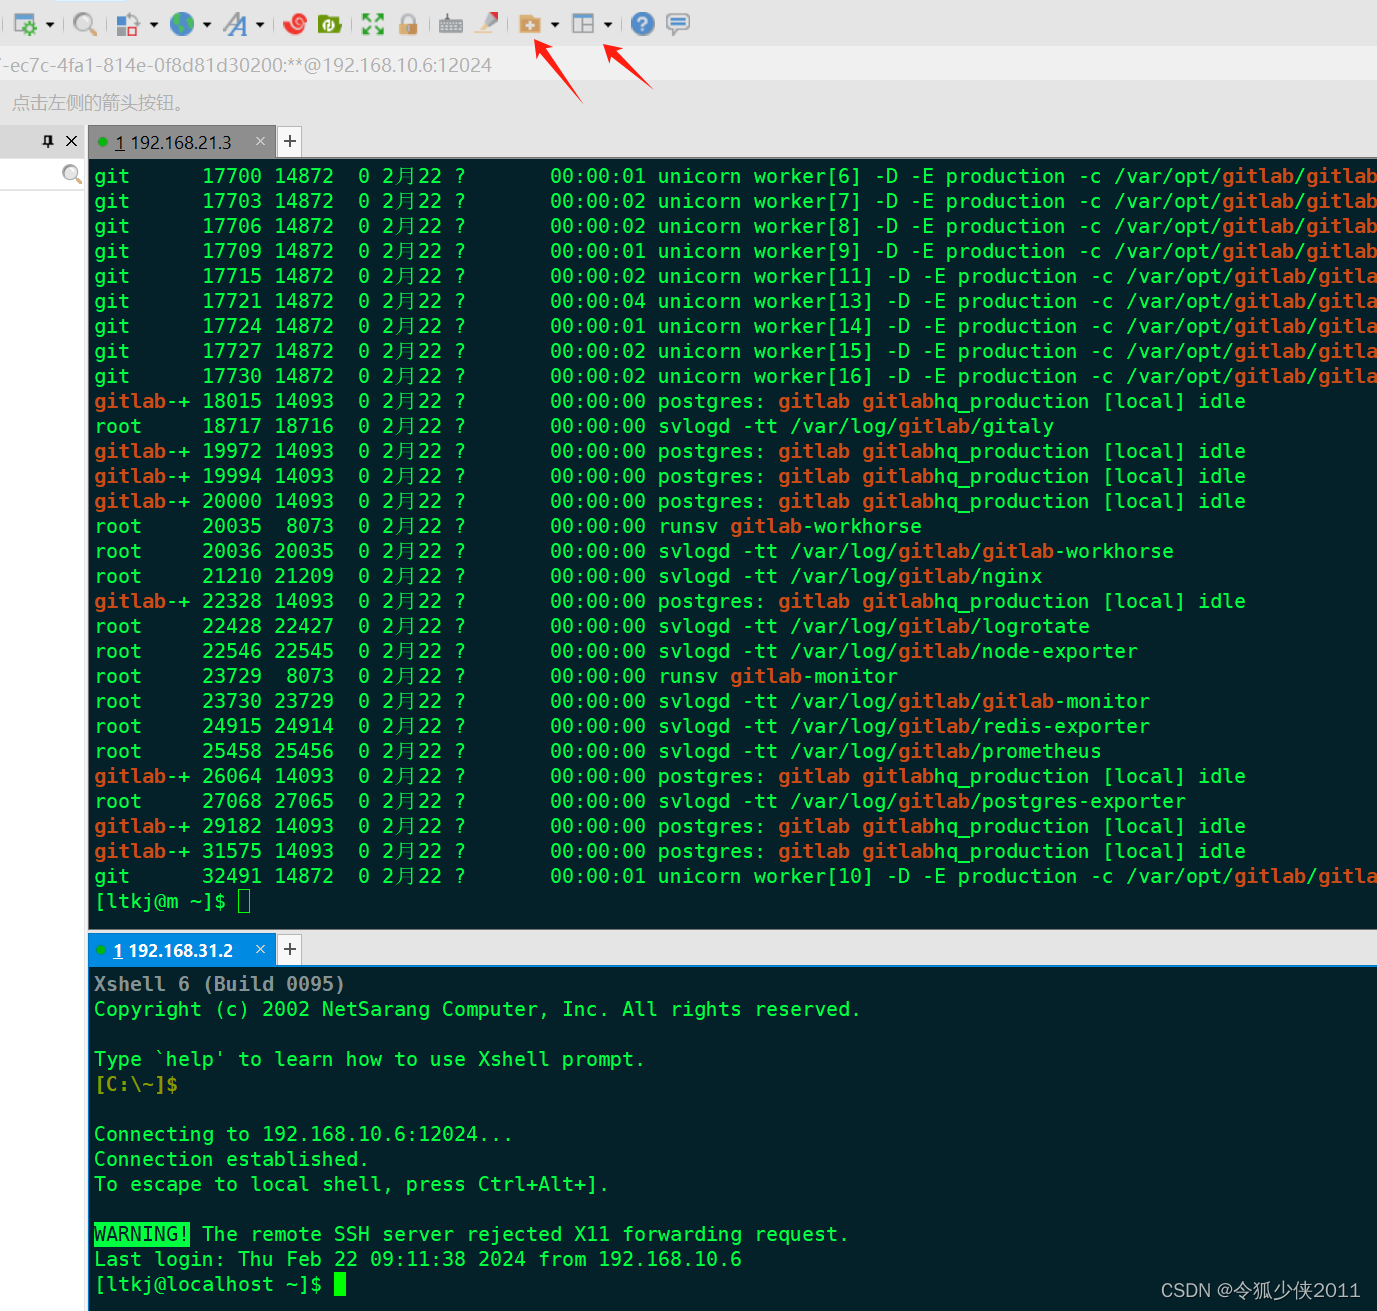
Task: Toggle full screen with green arrows icon
Action: coord(373,24)
